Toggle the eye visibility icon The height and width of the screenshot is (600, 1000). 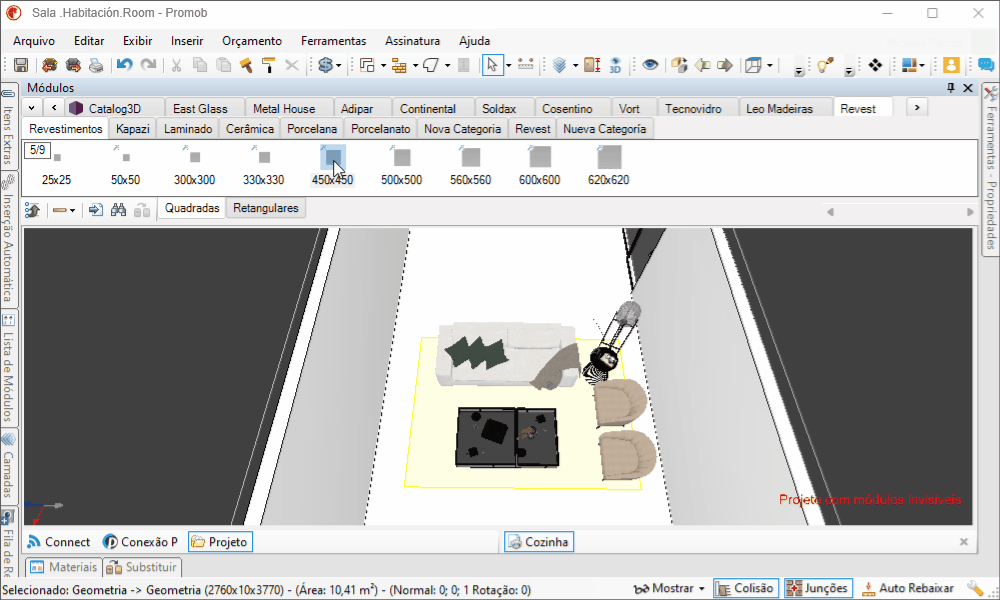coord(650,65)
